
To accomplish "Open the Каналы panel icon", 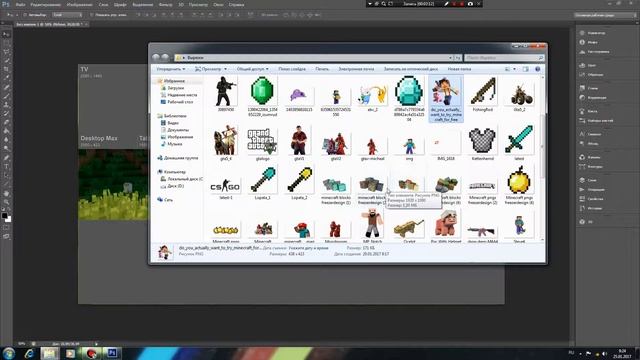I will coord(582,157).
